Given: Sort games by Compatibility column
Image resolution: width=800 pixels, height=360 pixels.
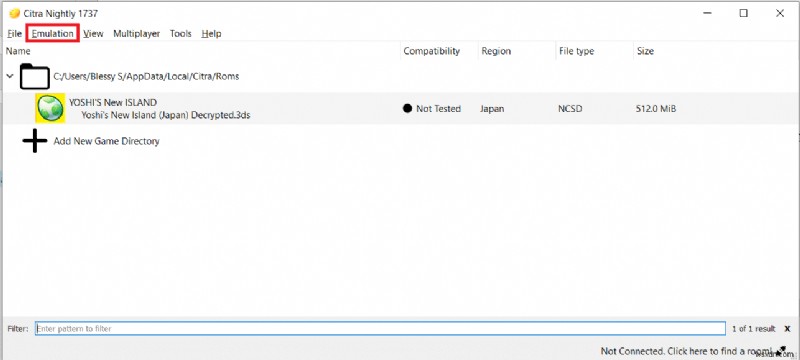Looking at the screenshot, I should point(431,51).
